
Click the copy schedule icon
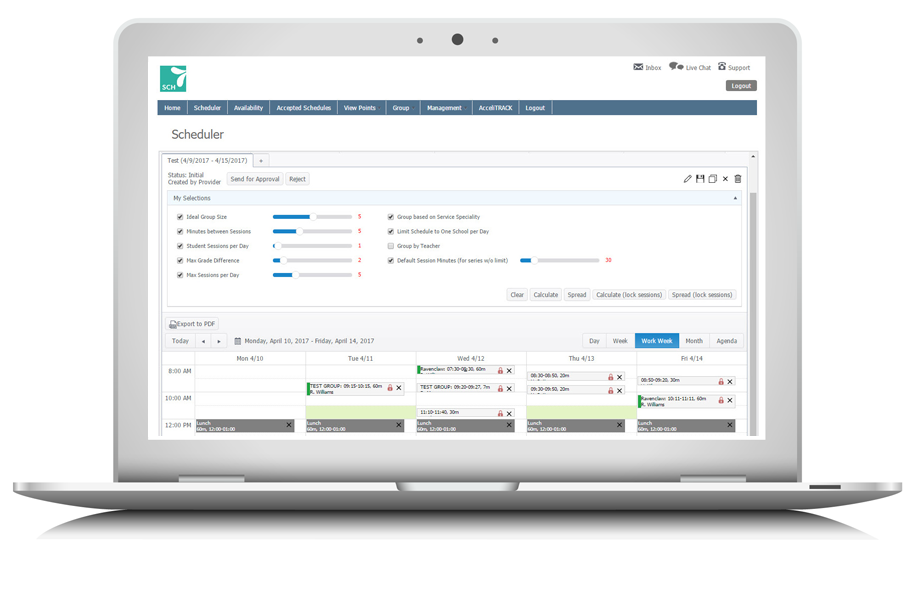(713, 179)
